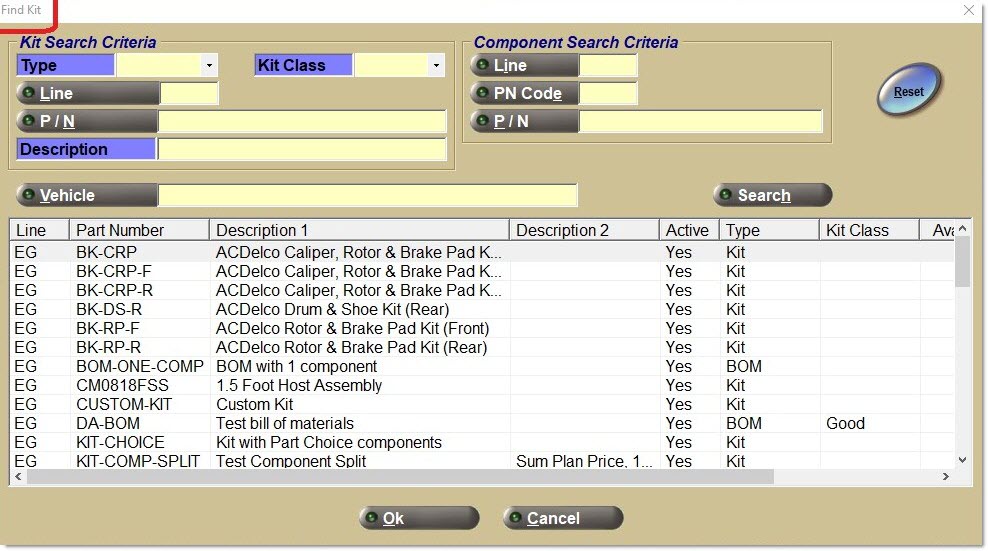Click the vertical scrollbar down arrow
The image size is (988, 551).
[x=962, y=460]
